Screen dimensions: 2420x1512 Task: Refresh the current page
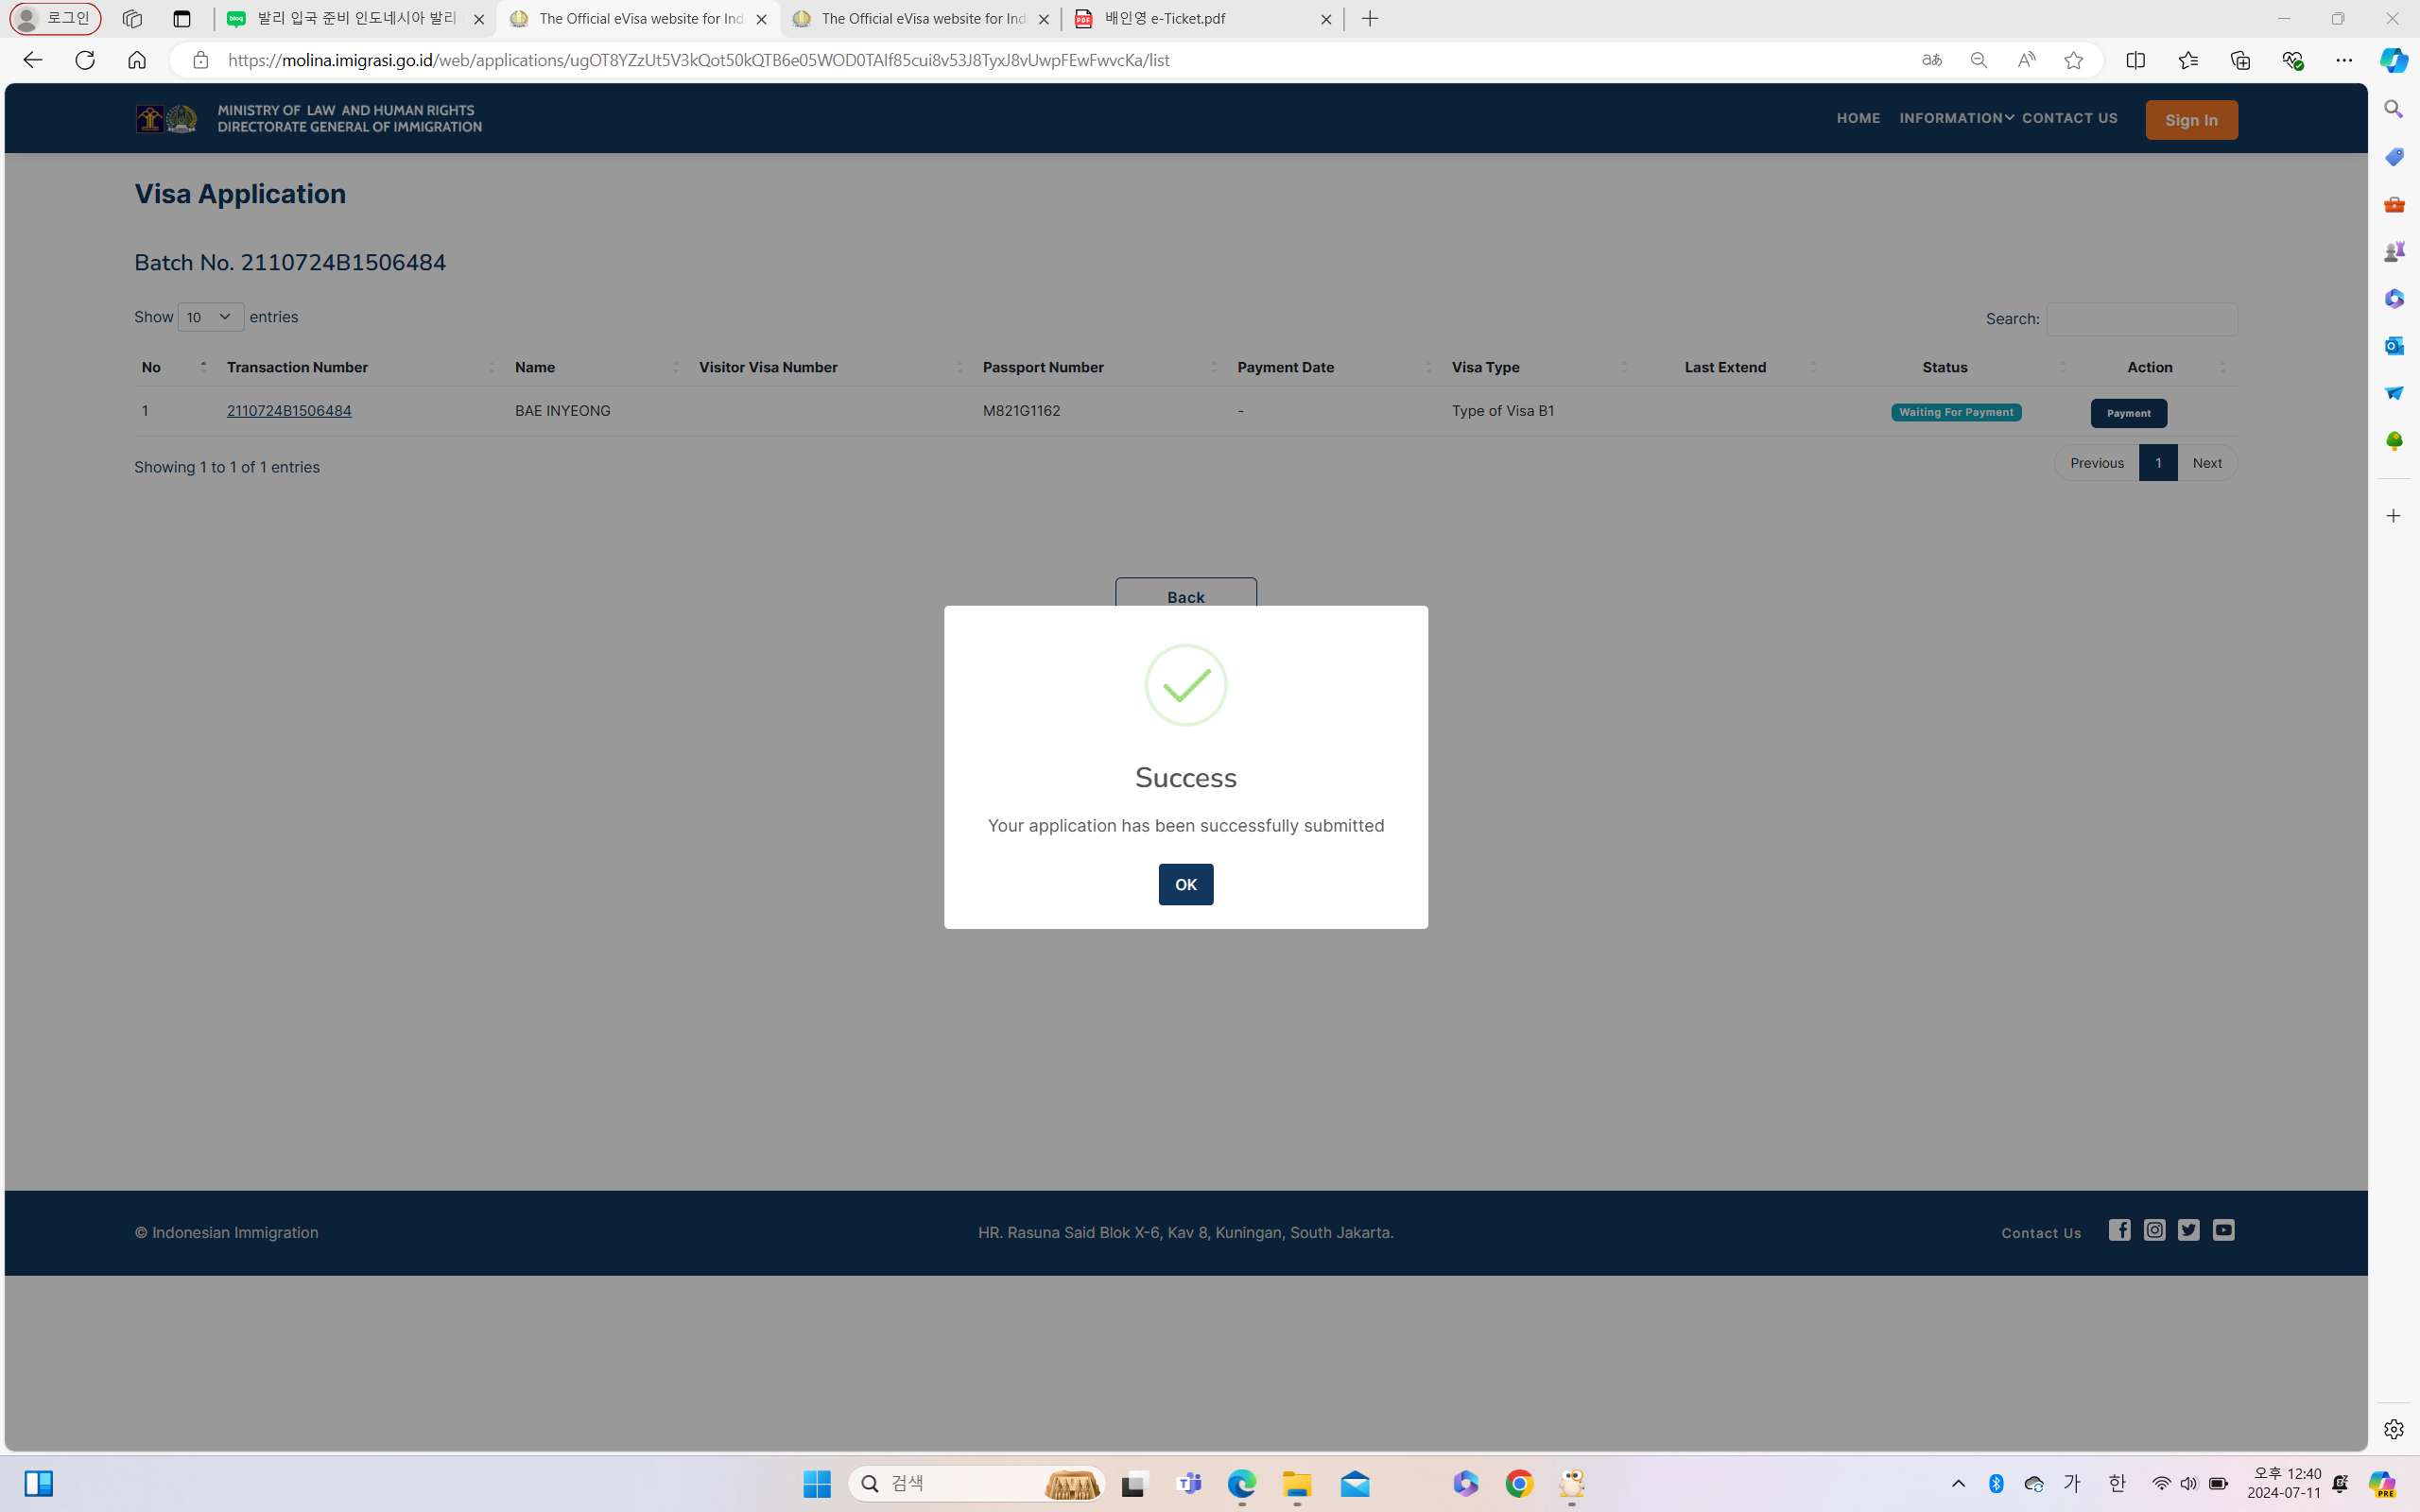[85, 60]
